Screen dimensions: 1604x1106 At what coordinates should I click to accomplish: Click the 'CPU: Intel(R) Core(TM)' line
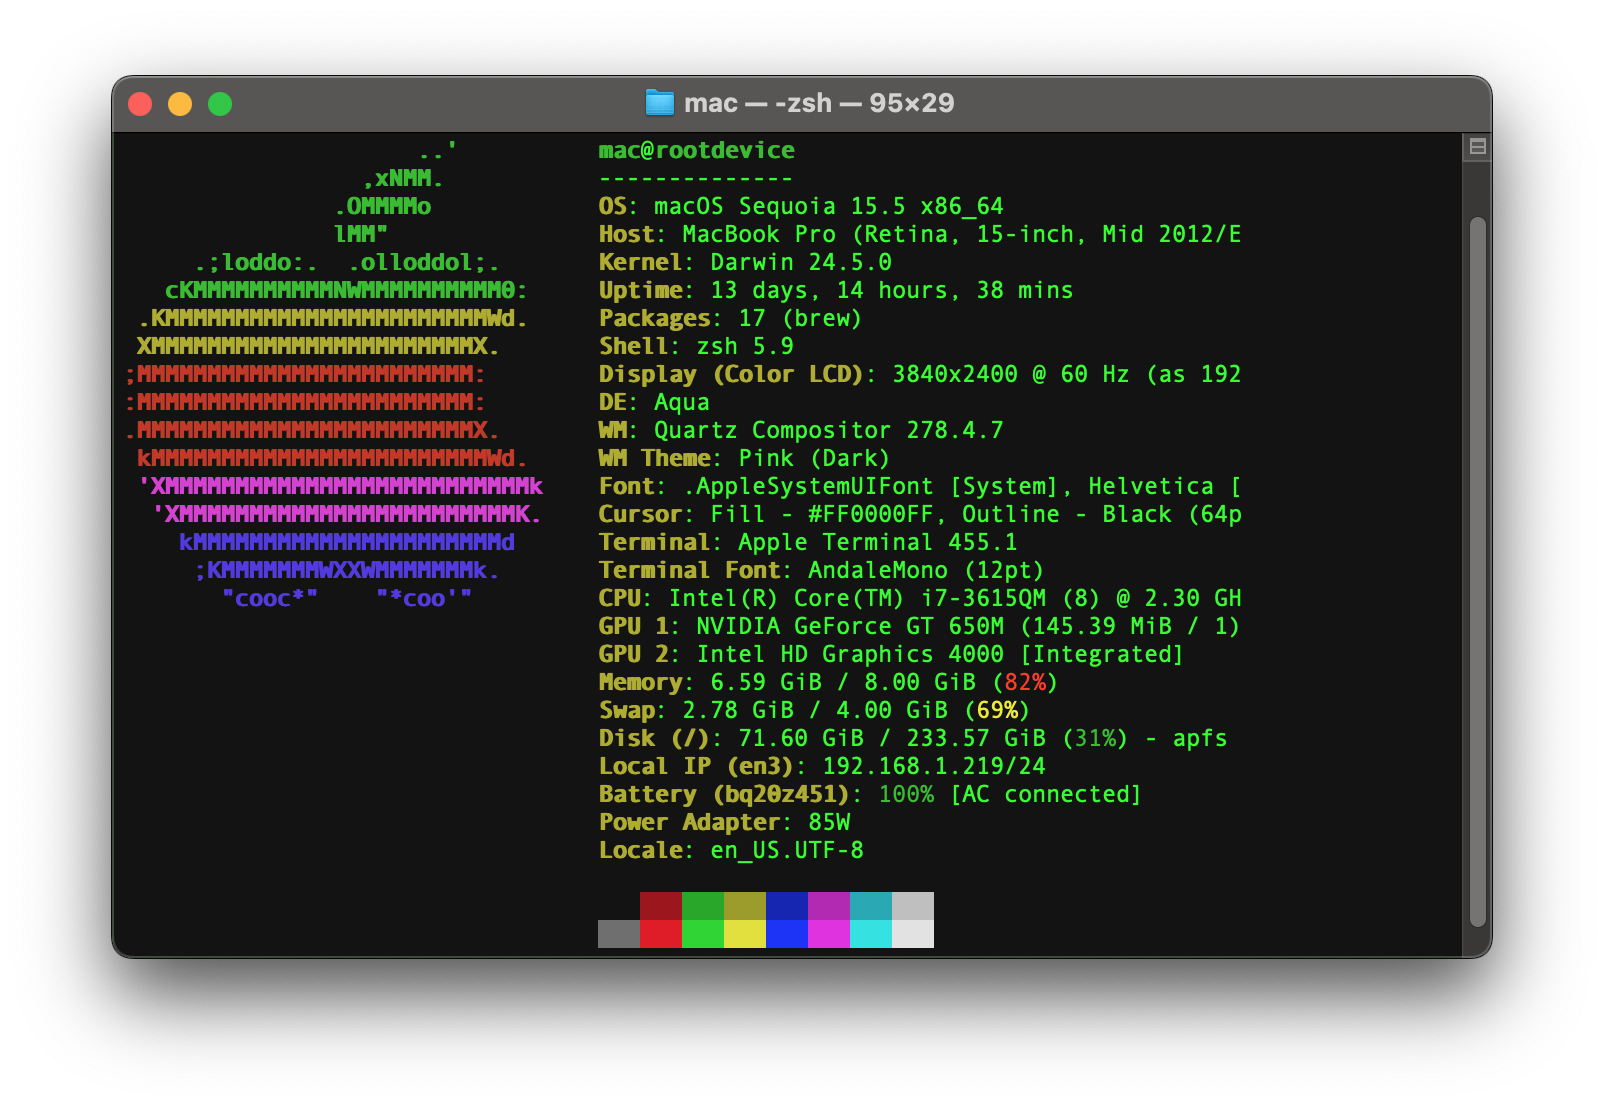pyautogui.click(x=920, y=598)
